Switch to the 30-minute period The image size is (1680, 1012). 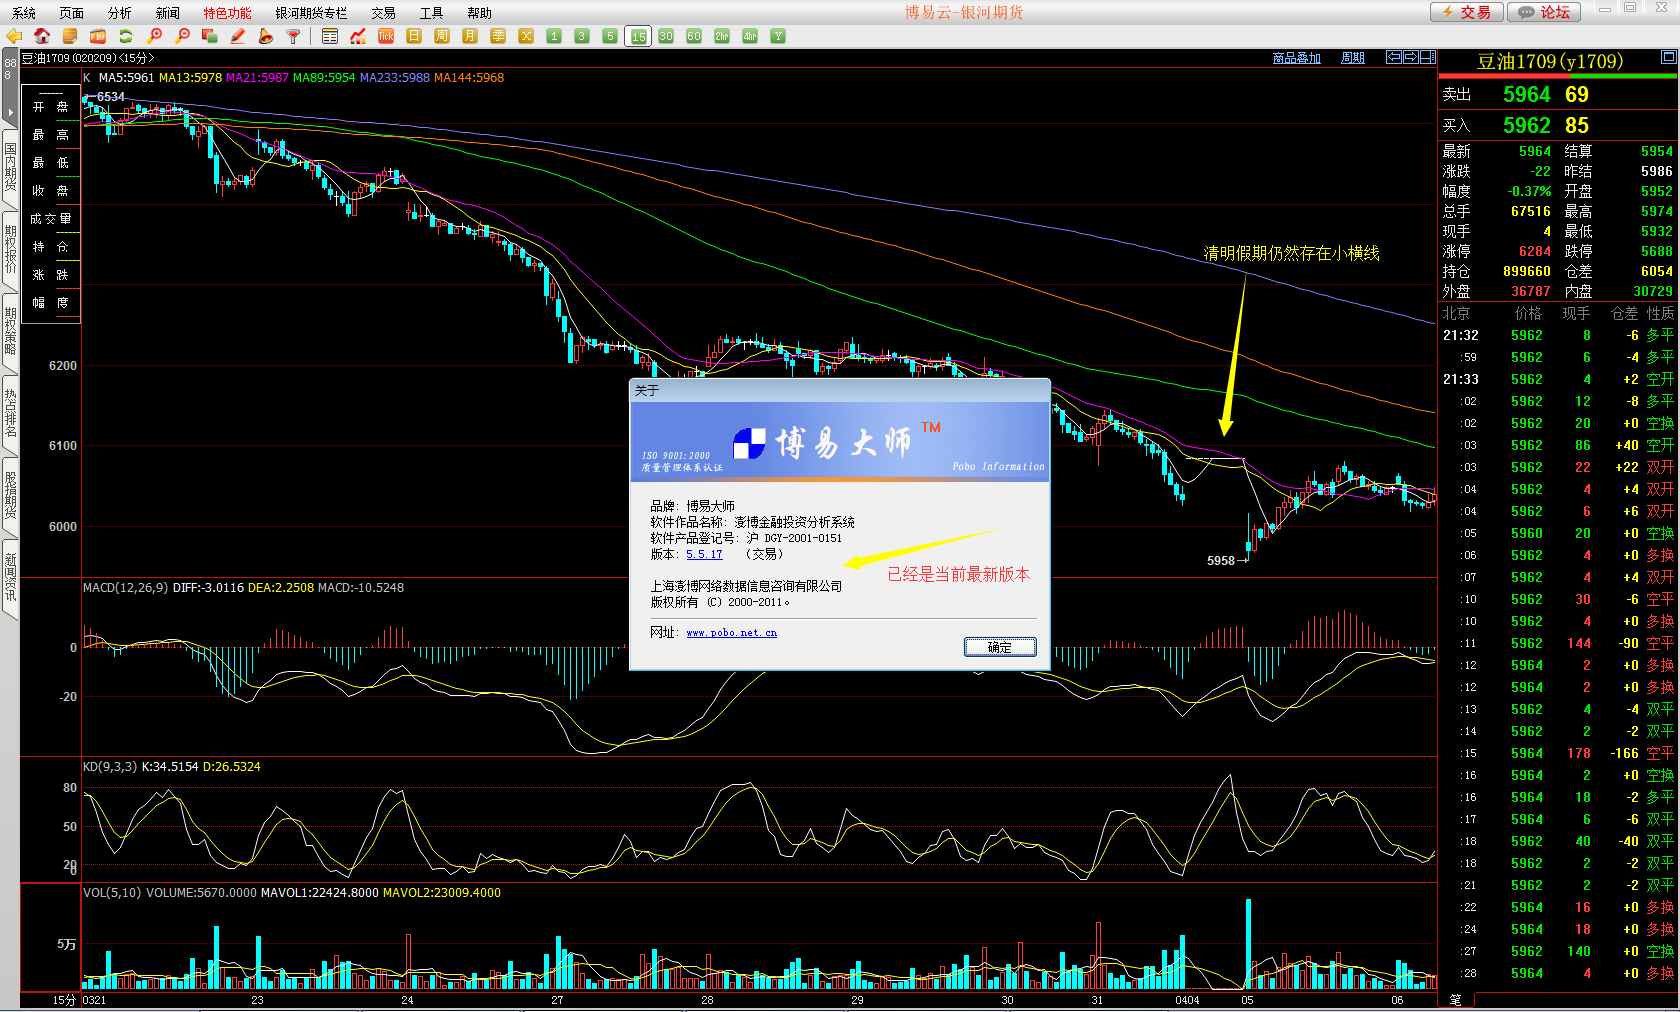click(666, 36)
